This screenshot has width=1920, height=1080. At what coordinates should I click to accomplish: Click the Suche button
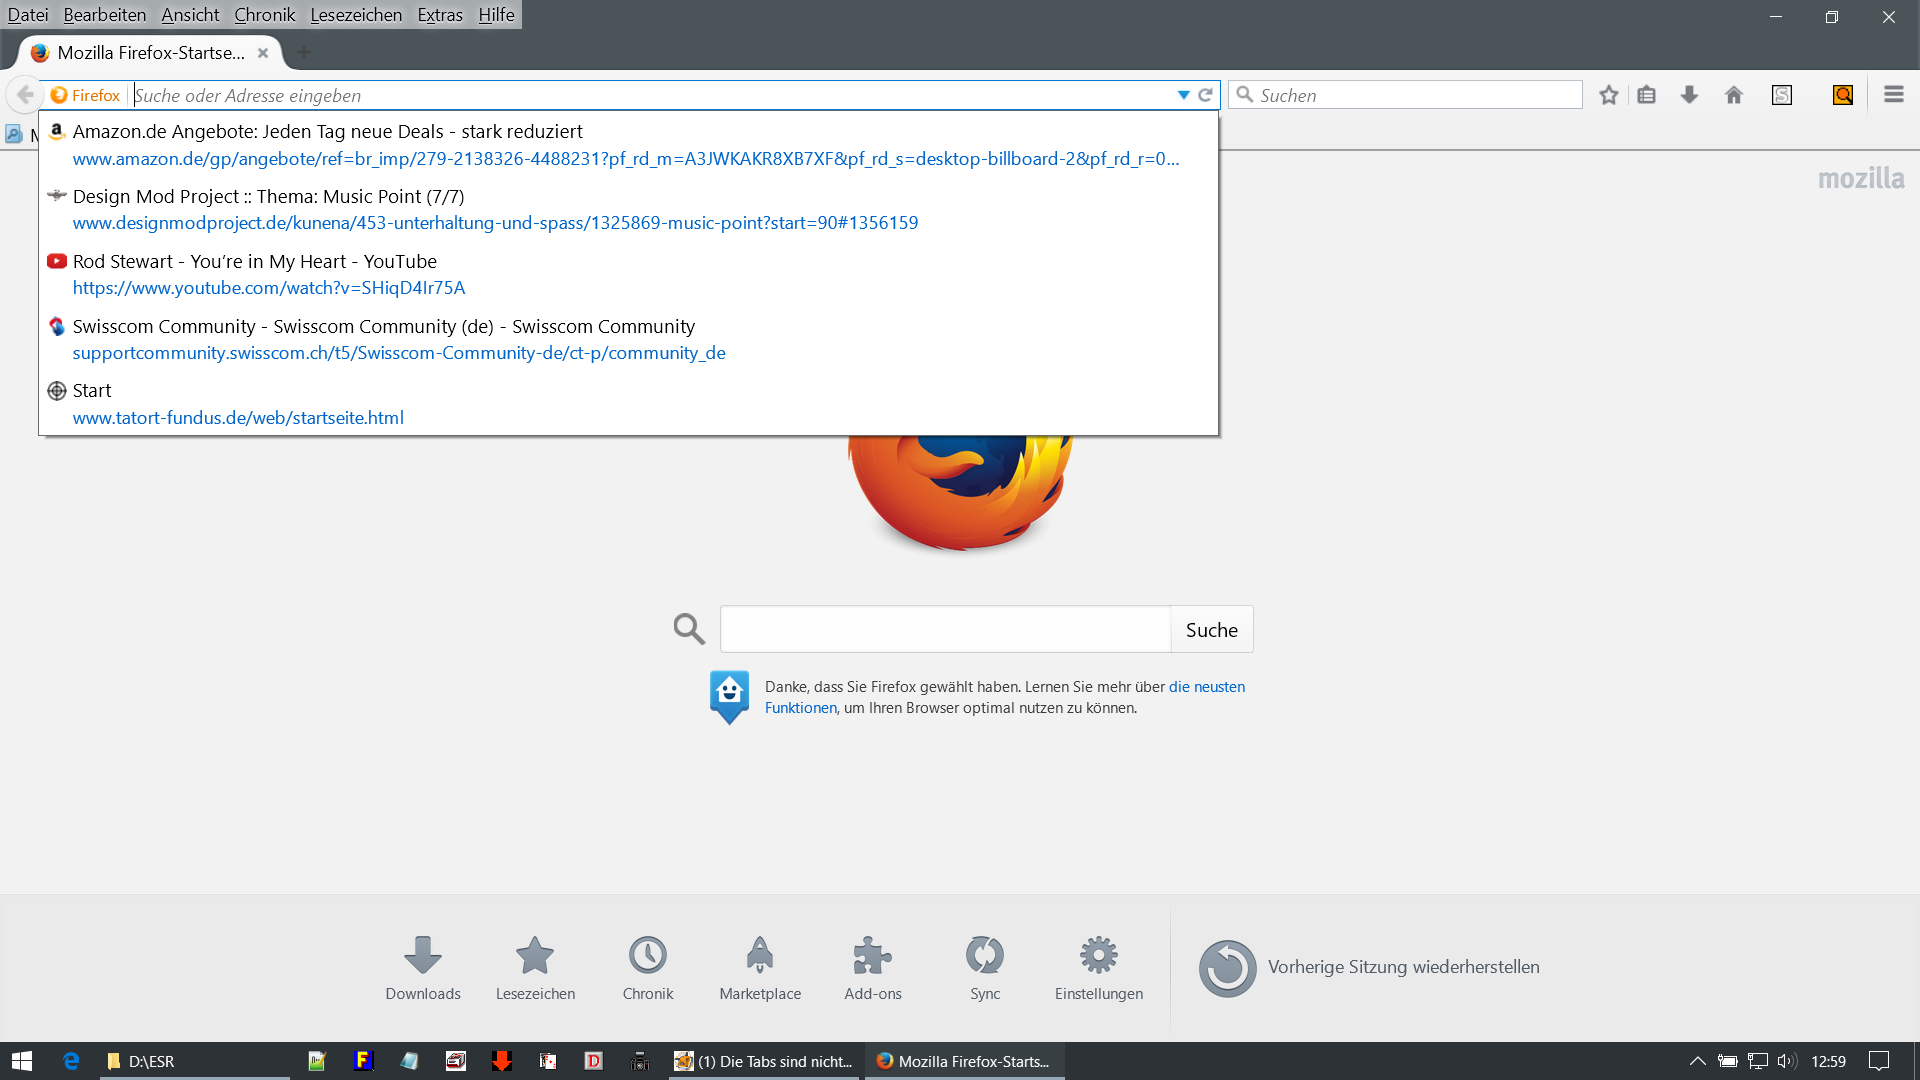pos(1211,630)
